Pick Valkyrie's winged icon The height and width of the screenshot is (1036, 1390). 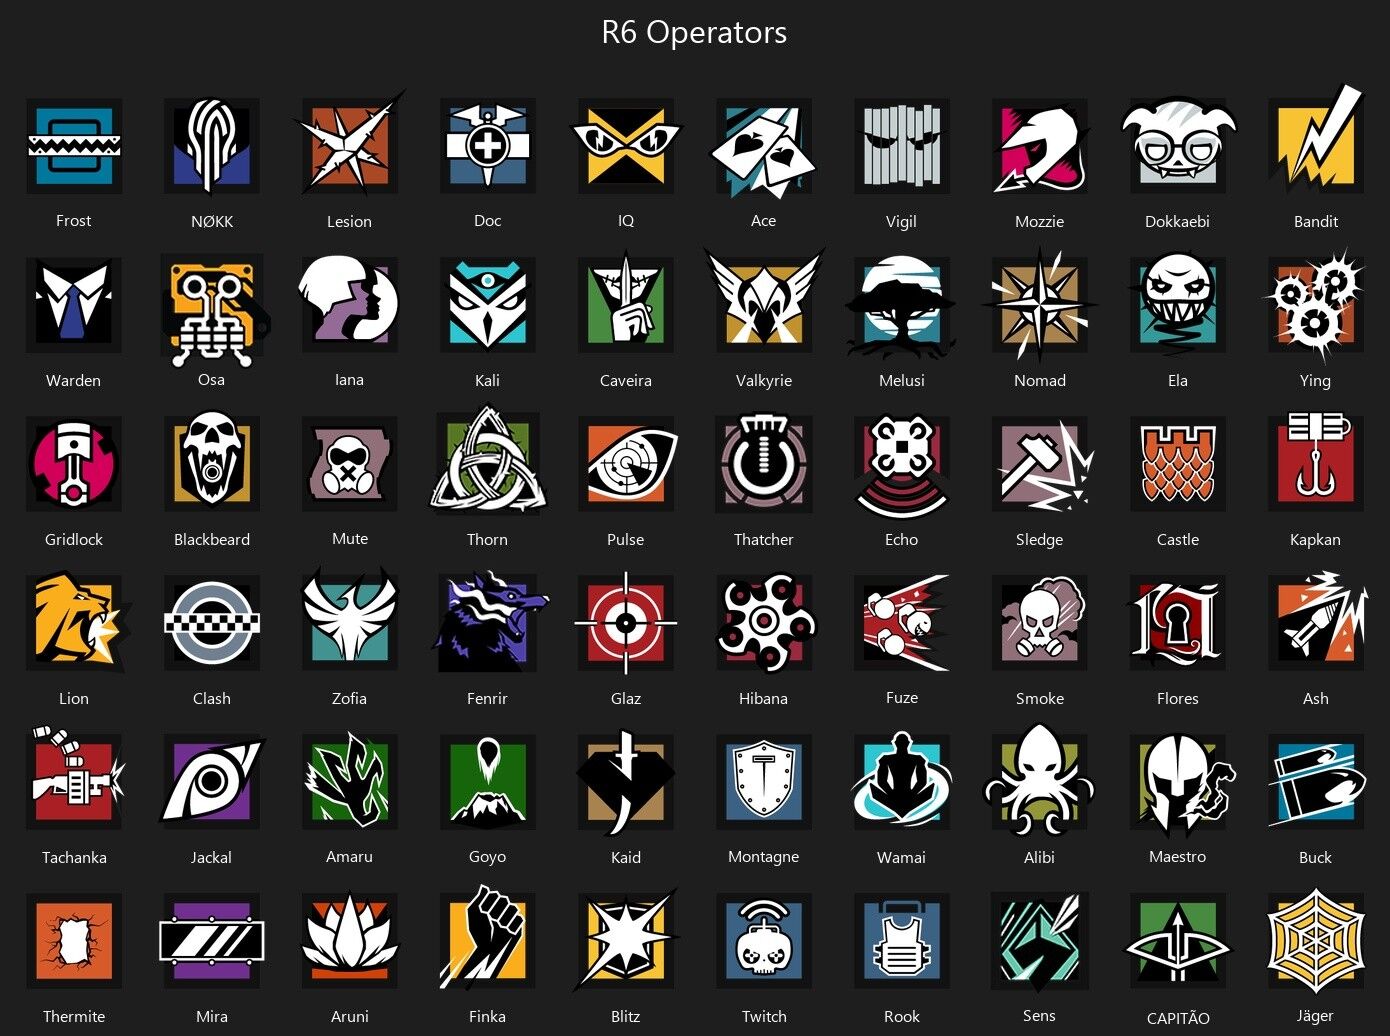pyautogui.click(x=764, y=300)
